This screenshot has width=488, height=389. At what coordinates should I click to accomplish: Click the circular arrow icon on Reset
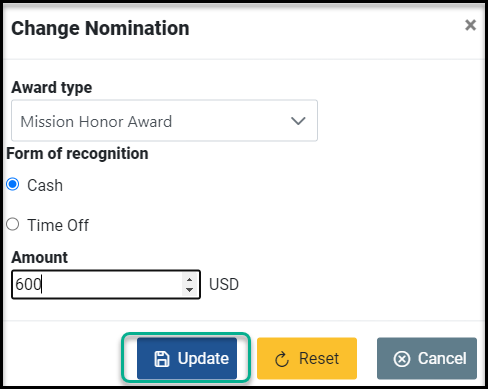[x=282, y=359]
